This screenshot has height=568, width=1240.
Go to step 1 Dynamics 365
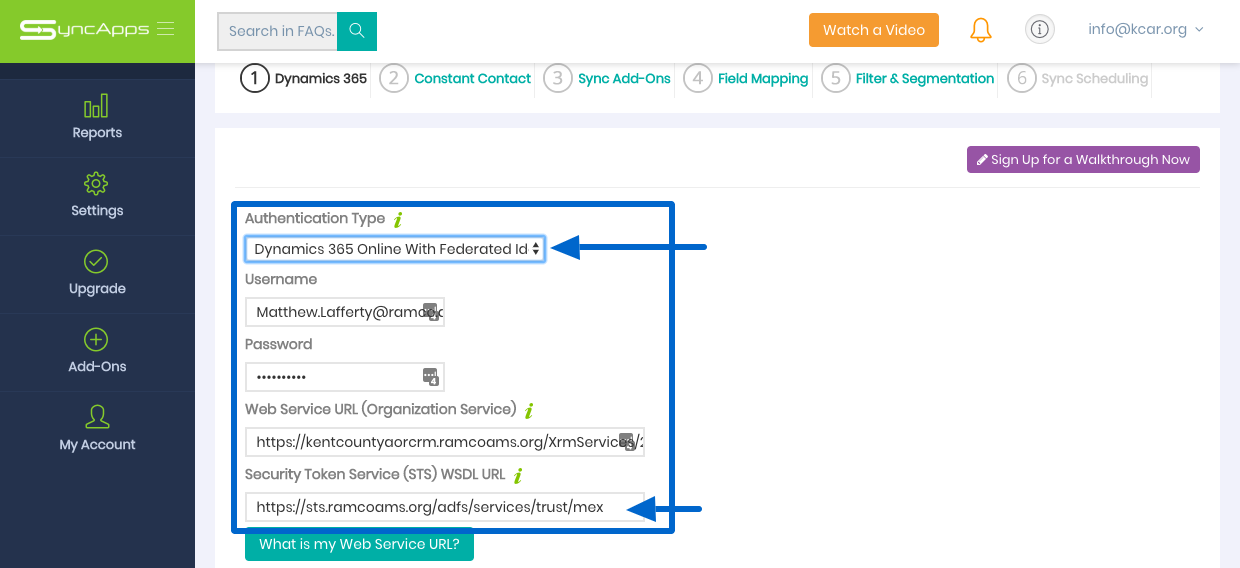click(304, 78)
